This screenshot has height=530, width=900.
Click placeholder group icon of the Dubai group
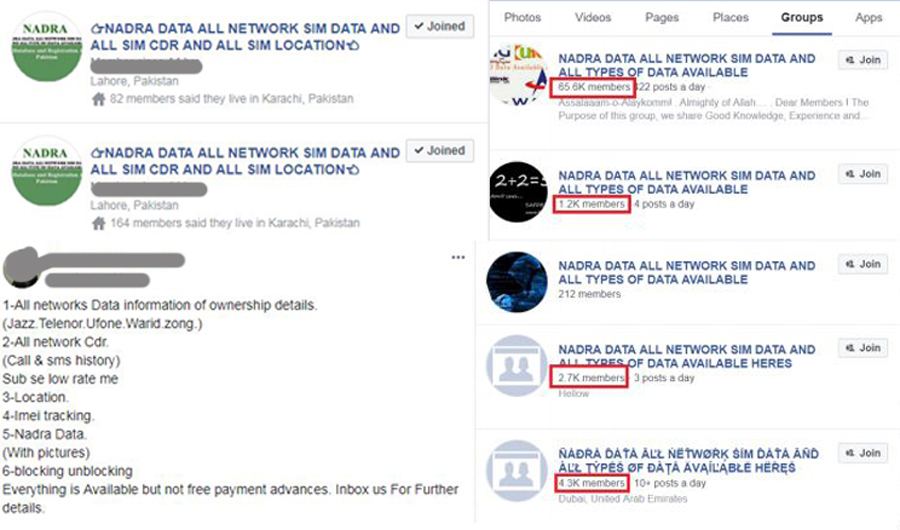[x=517, y=469]
